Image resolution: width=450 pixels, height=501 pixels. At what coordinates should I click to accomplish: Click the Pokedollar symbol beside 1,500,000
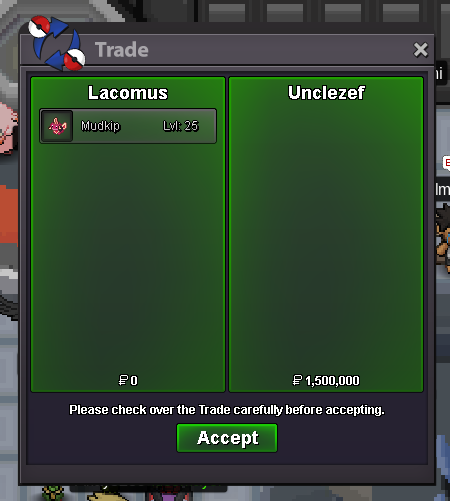click(297, 380)
